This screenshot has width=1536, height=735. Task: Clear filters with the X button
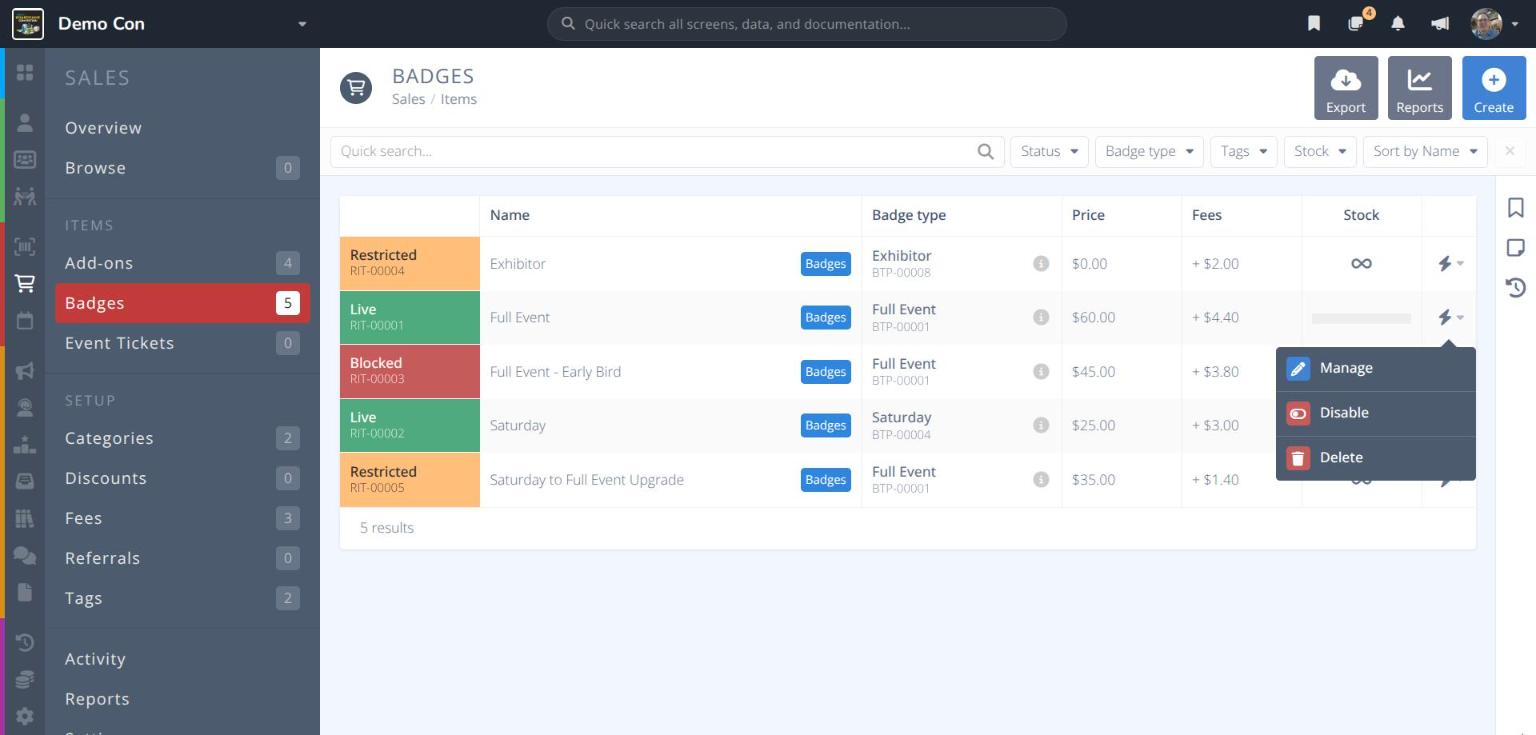click(1510, 152)
